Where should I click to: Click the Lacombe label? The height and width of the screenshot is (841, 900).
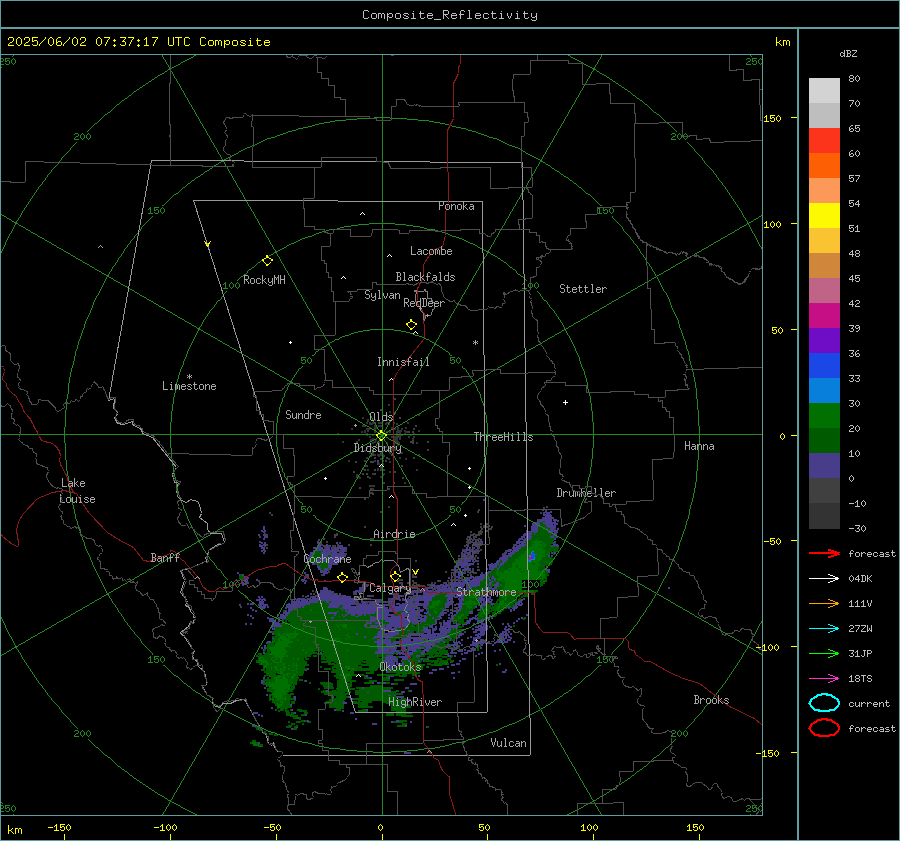pyautogui.click(x=431, y=251)
